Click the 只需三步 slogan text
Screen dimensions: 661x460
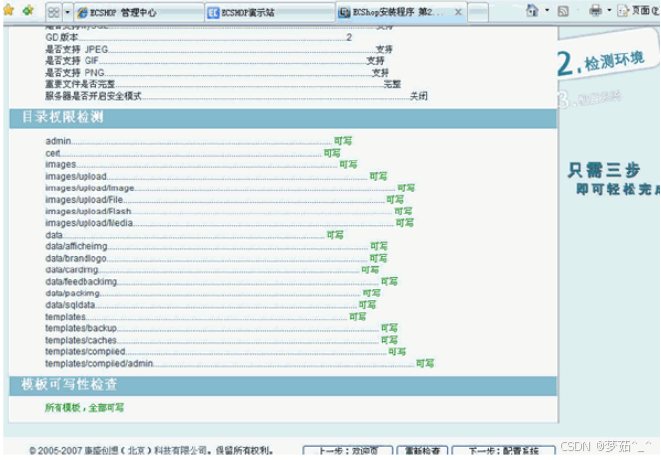tap(604, 170)
